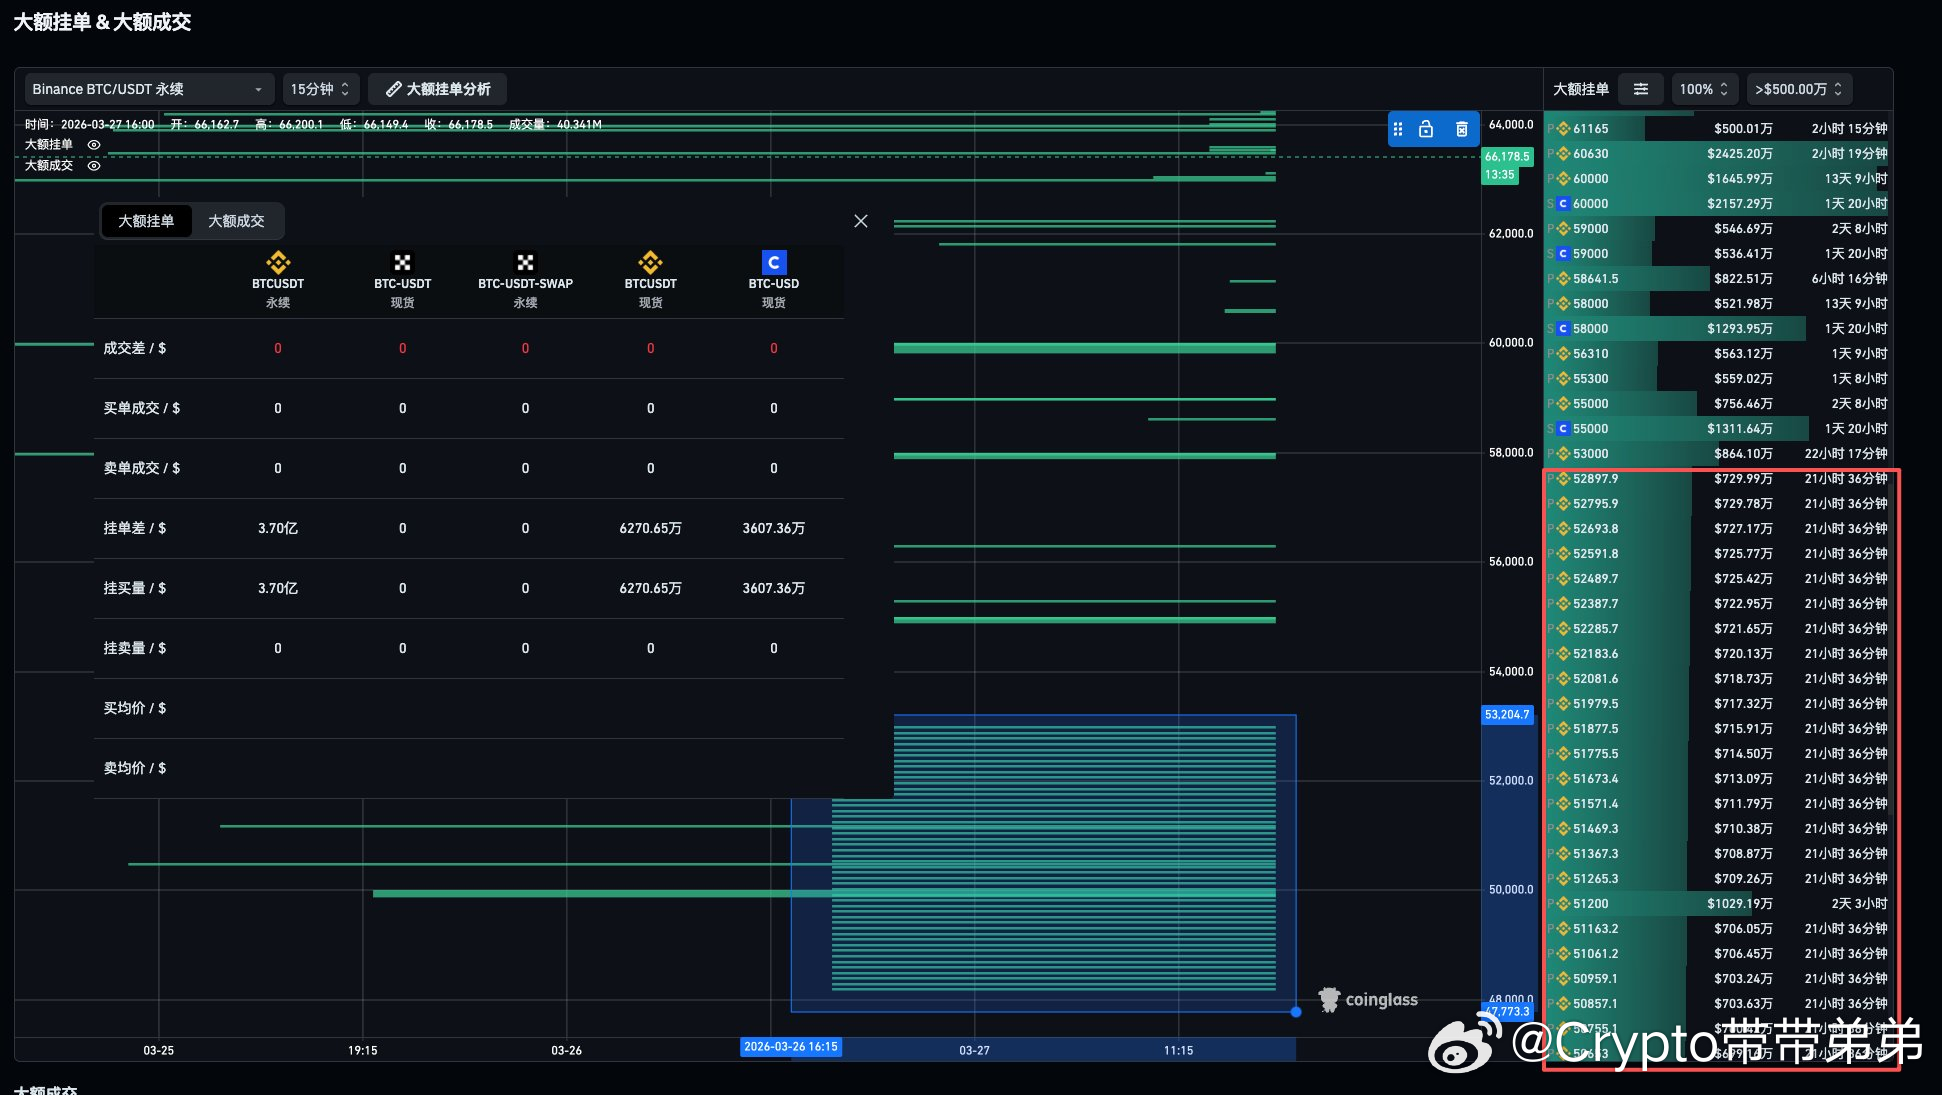Click the drag-handle dots icon in the blue toolbar
The width and height of the screenshot is (1942, 1095).
tap(1398, 129)
